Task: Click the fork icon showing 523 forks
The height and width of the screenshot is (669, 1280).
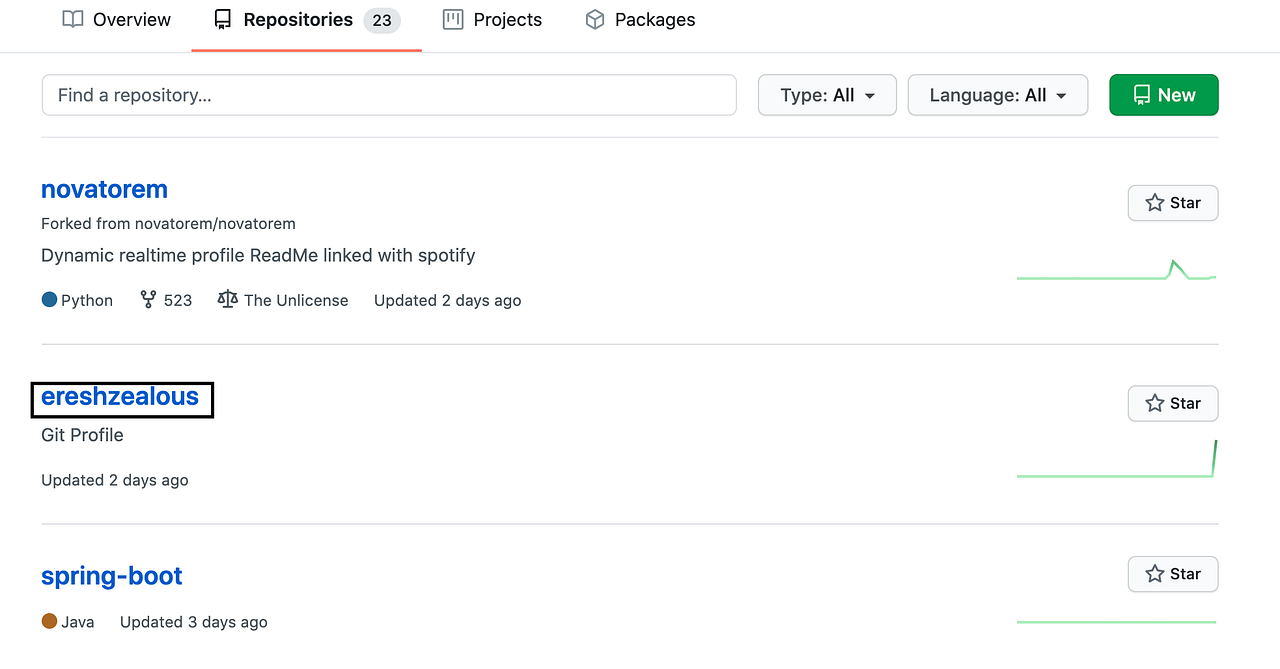Action: coord(147,300)
